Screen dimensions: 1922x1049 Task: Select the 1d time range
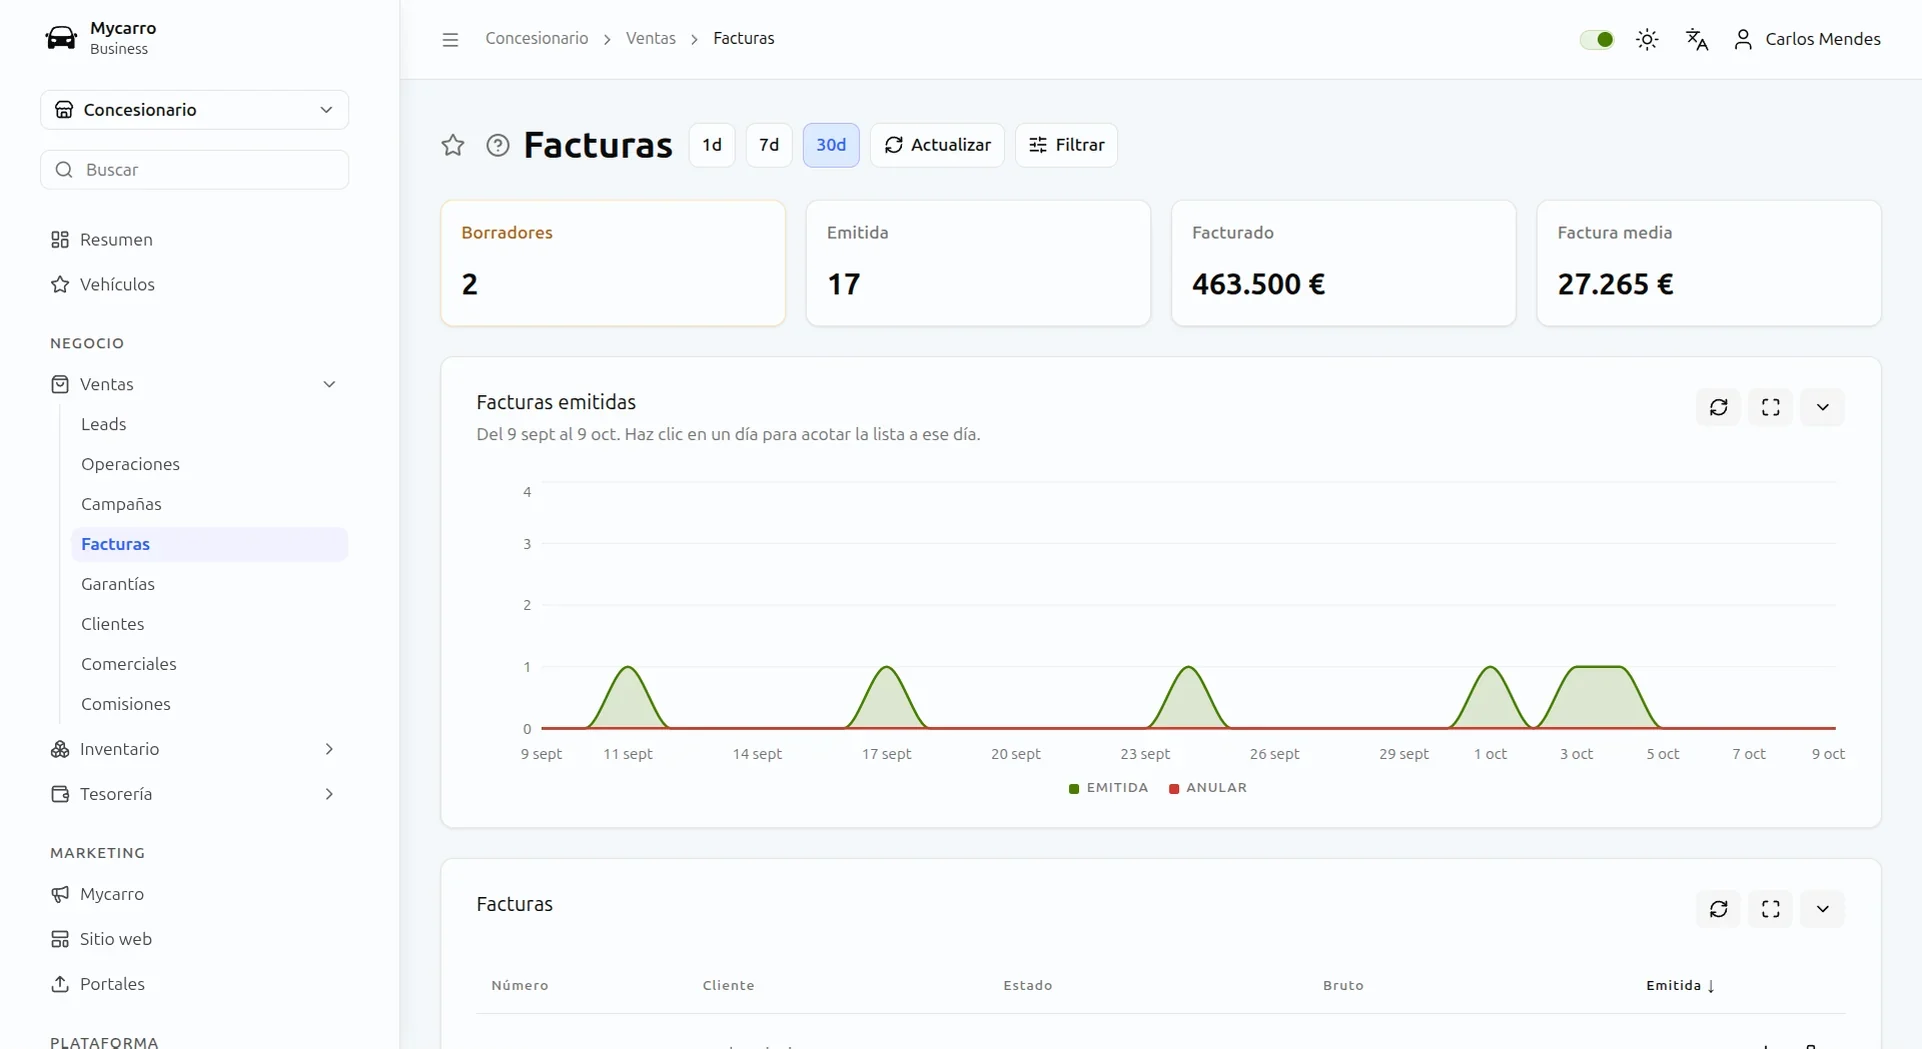(712, 145)
